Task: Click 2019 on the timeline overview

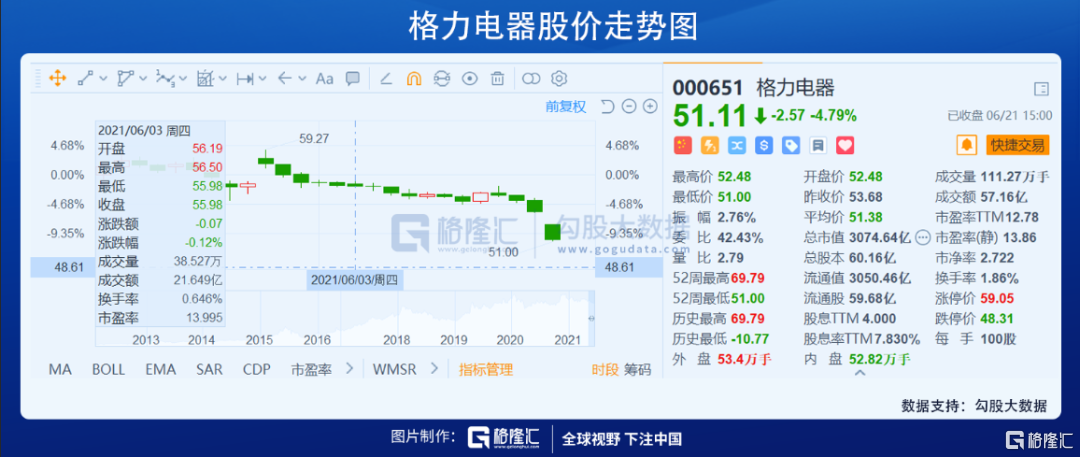Action: (455, 340)
